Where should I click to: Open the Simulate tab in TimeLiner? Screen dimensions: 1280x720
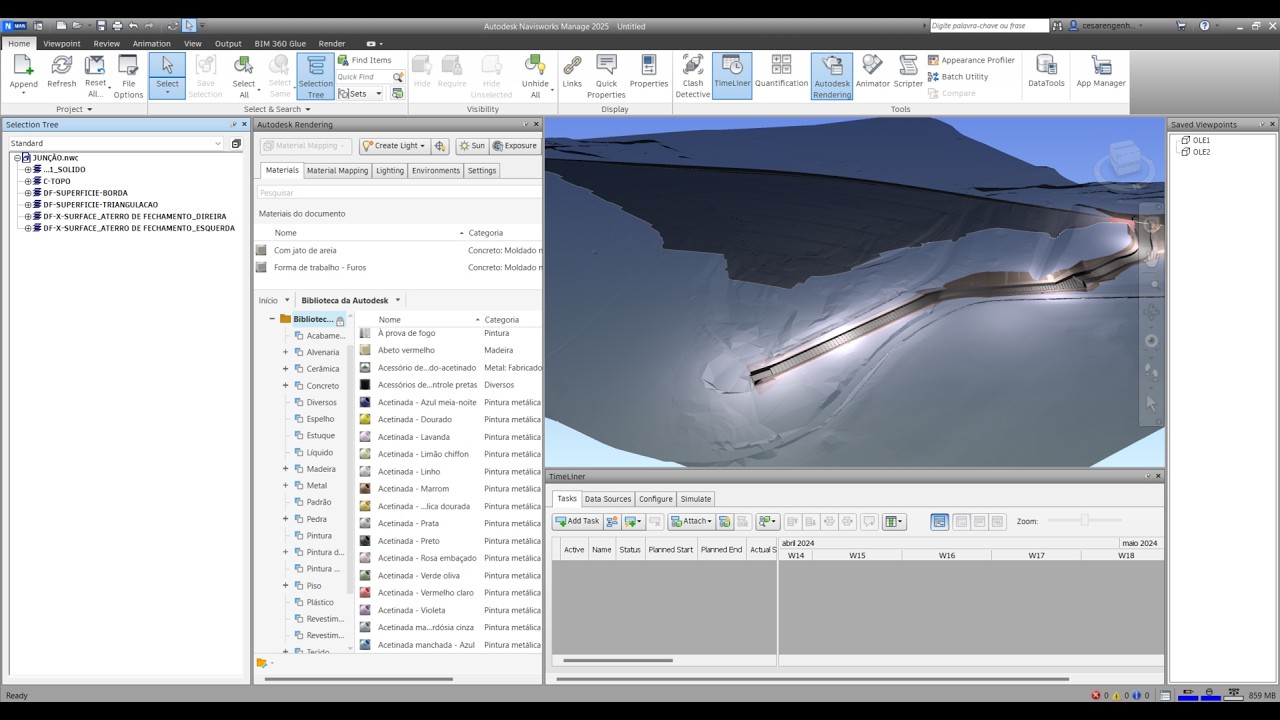(x=696, y=499)
